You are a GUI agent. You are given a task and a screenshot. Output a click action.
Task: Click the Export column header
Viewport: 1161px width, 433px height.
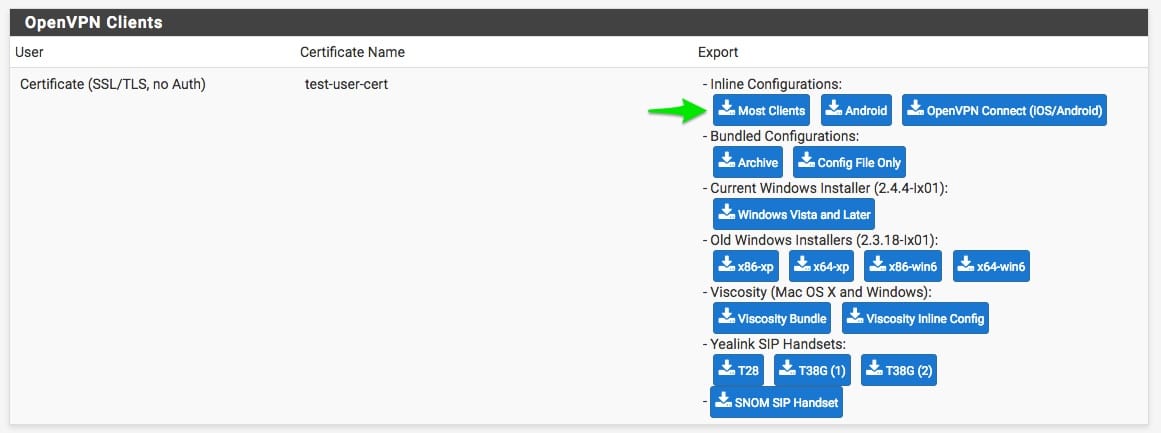[718, 53]
